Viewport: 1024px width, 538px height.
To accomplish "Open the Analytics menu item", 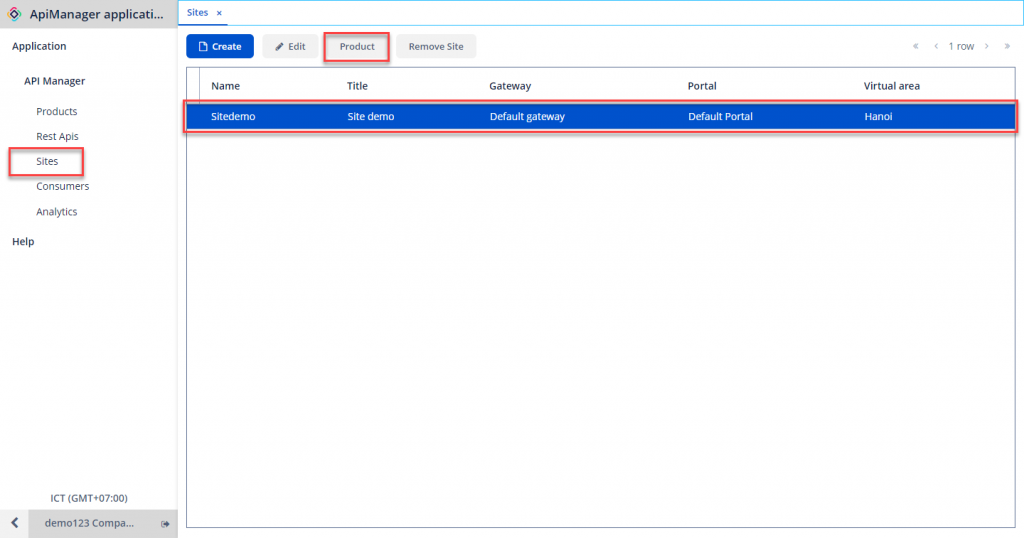I will pyautogui.click(x=57, y=211).
